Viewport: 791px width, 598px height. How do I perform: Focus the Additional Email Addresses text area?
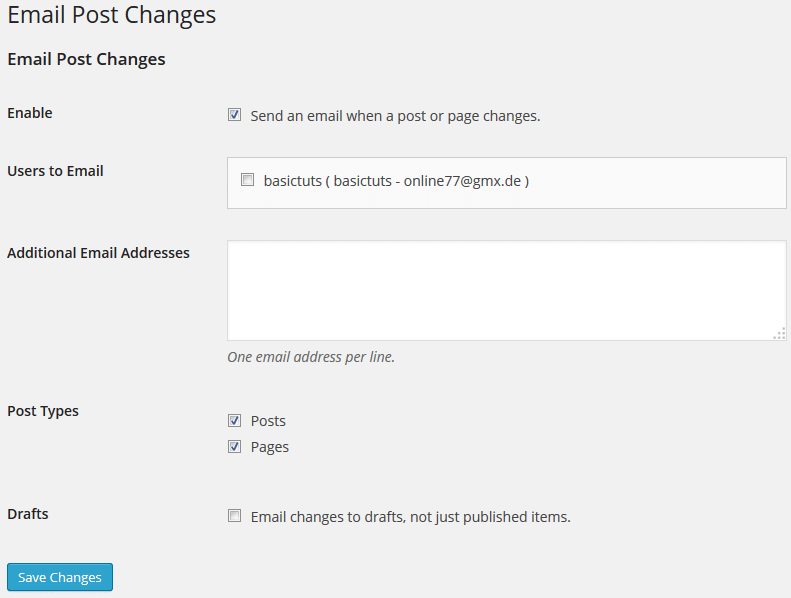pyautogui.click(x=506, y=290)
